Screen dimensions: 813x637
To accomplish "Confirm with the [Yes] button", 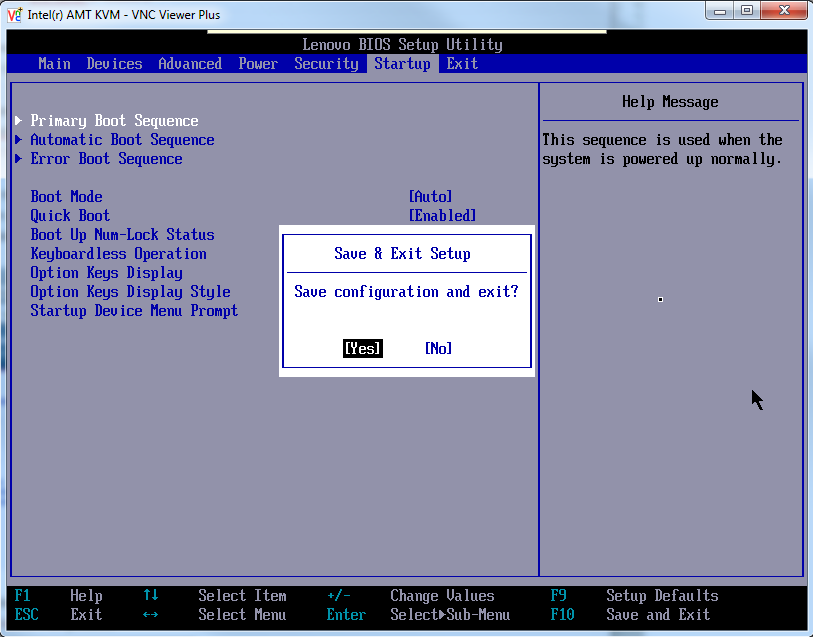I will pyautogui.click(x=362, y=348).
